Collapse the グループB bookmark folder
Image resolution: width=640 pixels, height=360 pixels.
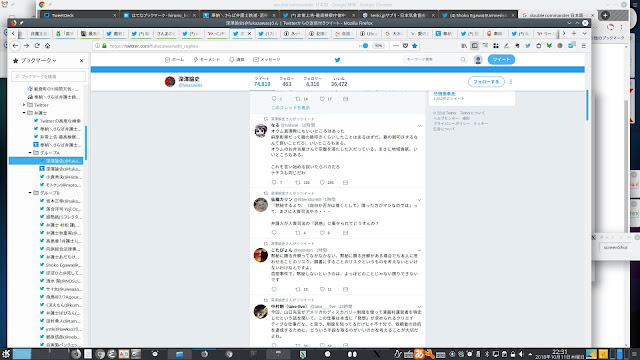point(30,193)
